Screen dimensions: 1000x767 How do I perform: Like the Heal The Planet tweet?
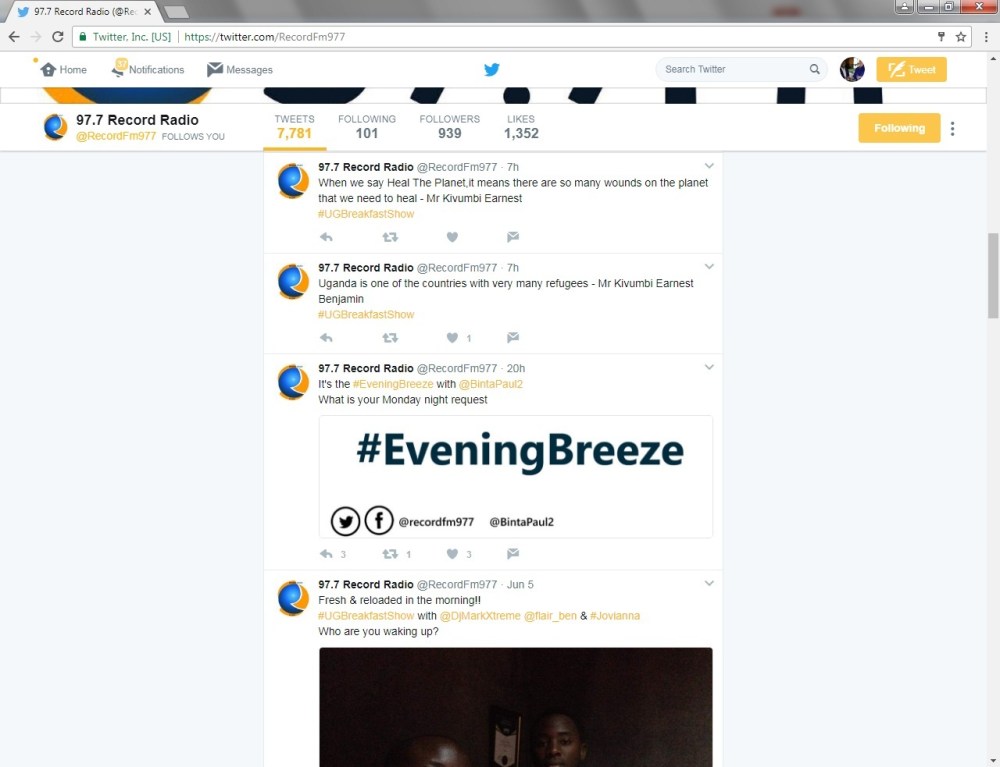pos(452,237)
